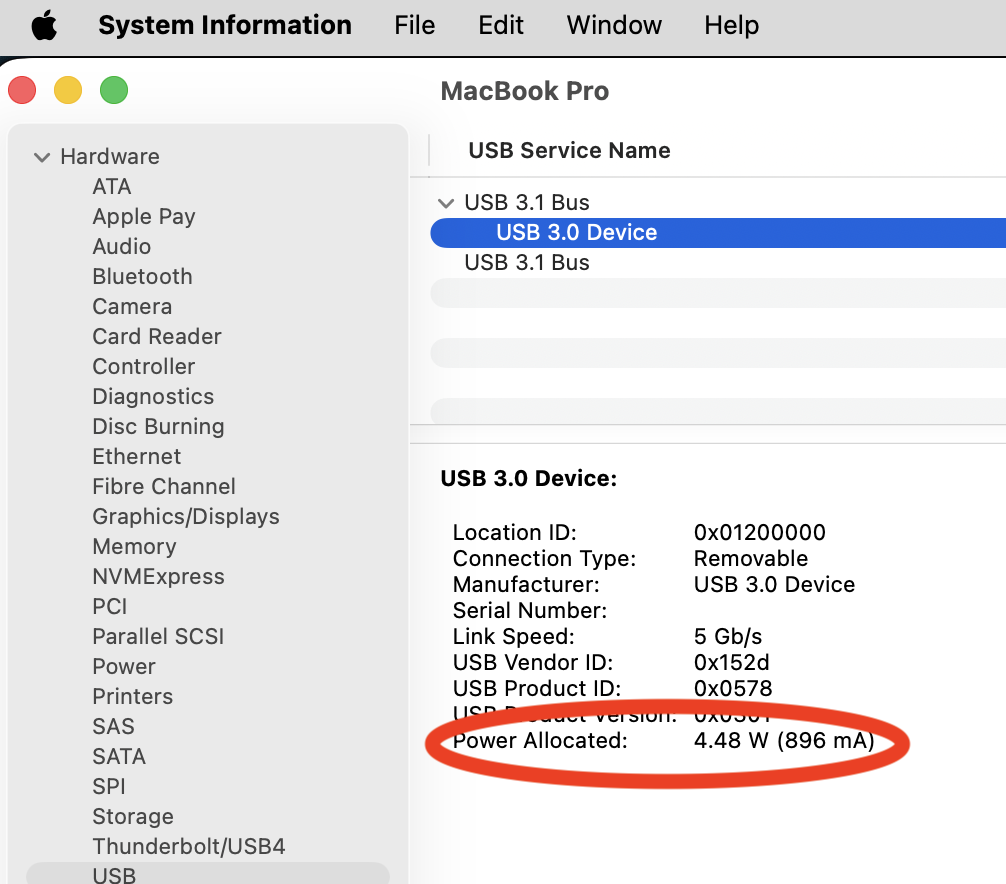Select Ethernet in the sidebar
The width and height of the screenshot is (1006, 884).
tap(137, 456)
